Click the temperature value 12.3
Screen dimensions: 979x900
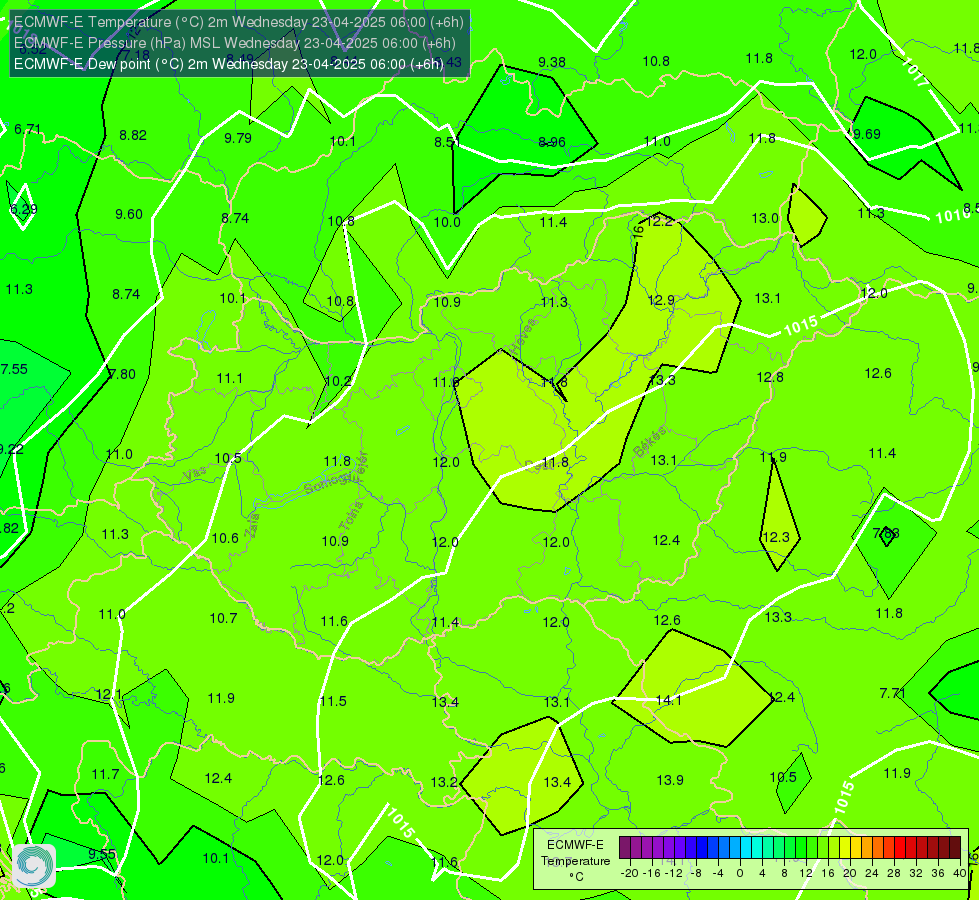coord(776,537)
